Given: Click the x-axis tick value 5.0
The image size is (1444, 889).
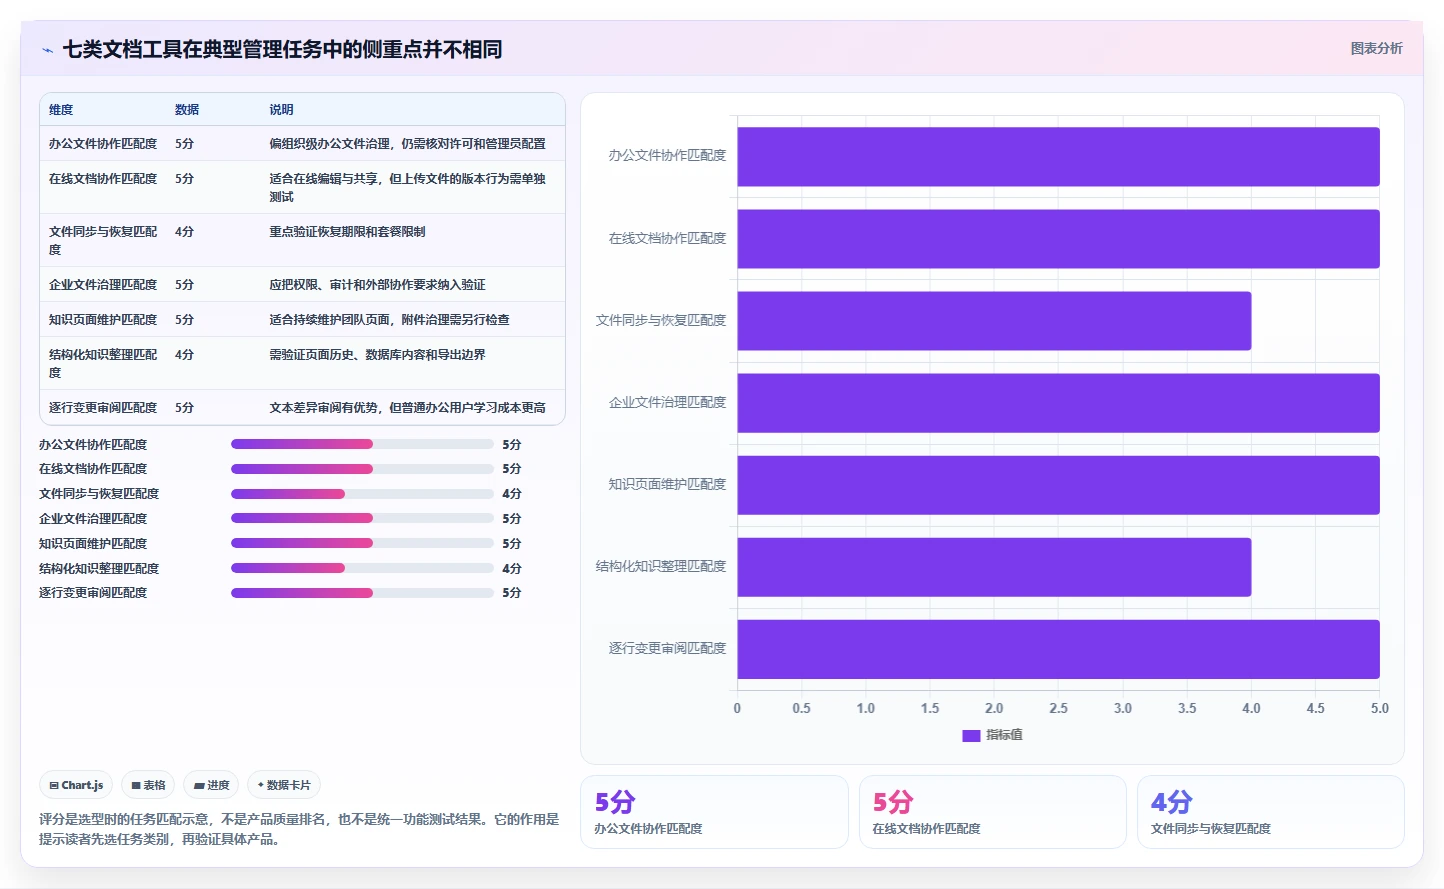Looking at the screenshot, I should pyautogui.click(x=1379, y=708).
